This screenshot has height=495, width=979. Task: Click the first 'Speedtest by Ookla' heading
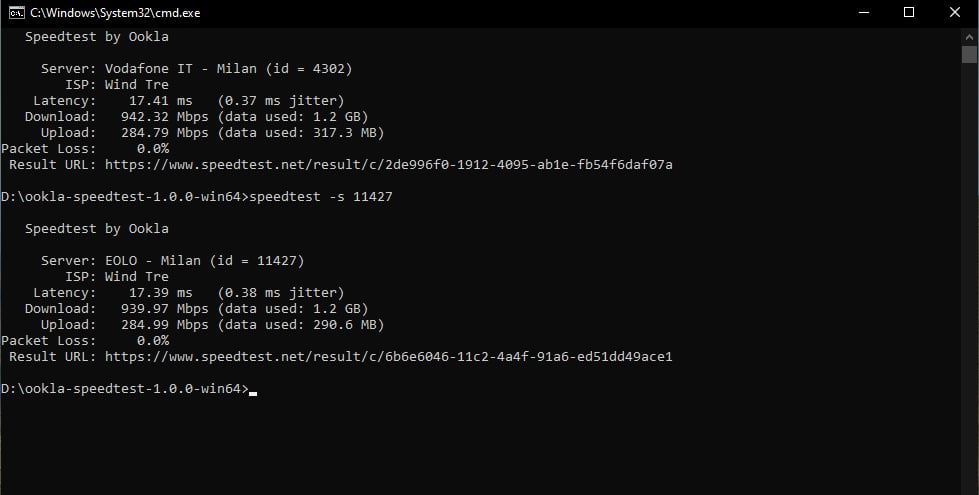pyautogui.click(x=97, y=37)
